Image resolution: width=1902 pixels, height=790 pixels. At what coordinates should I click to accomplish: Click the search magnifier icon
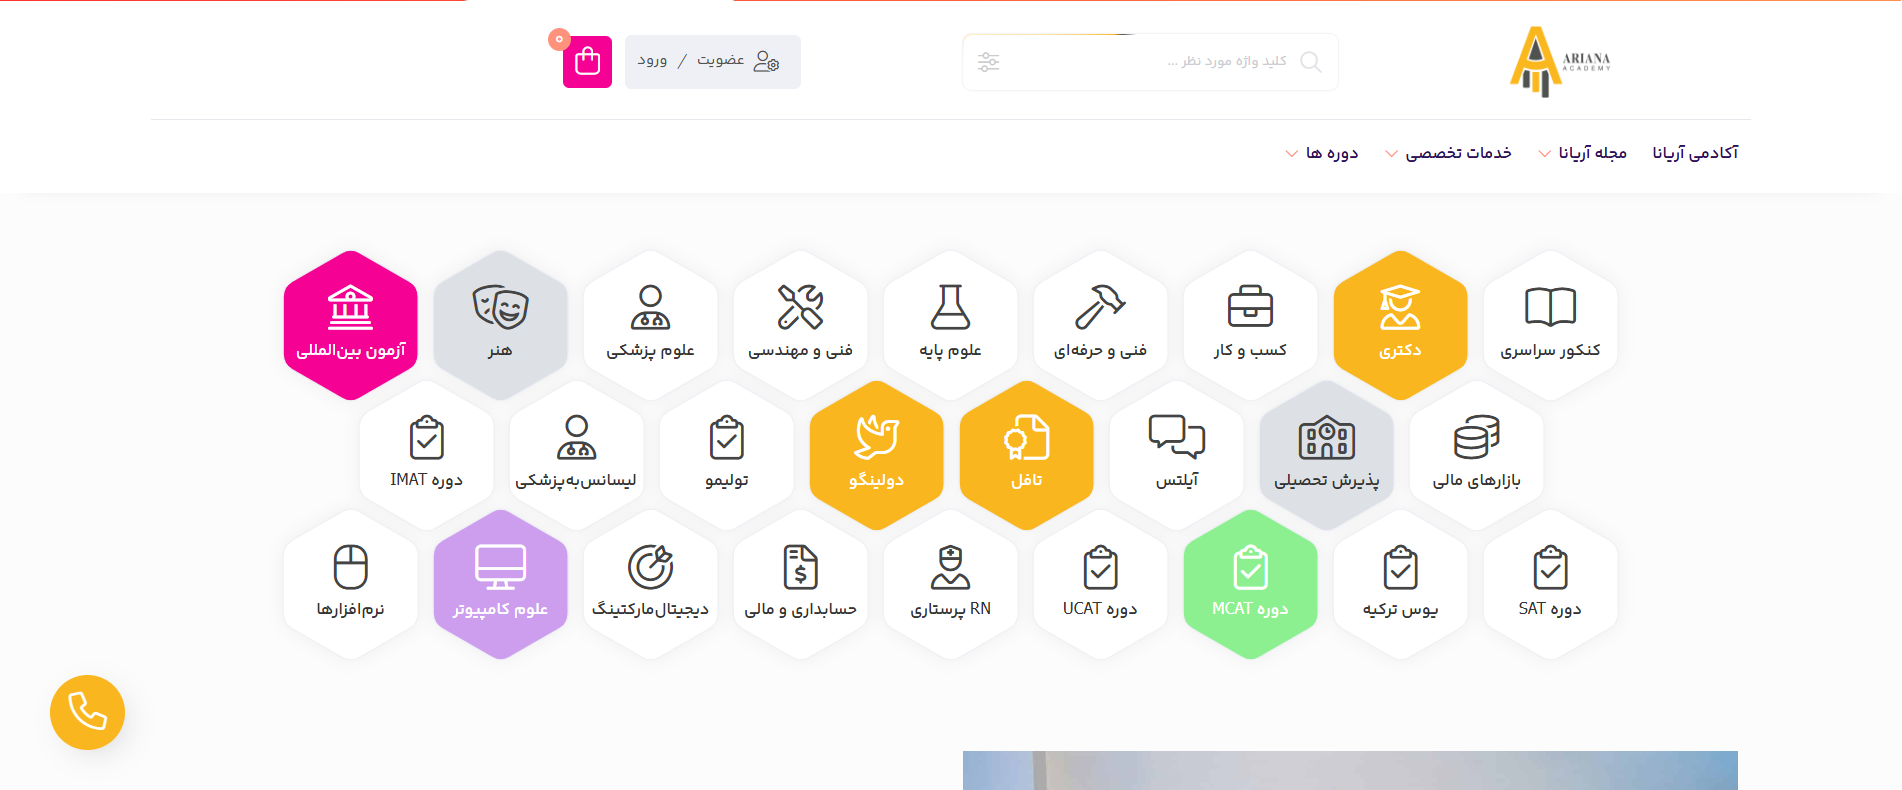tap(1310, 62)
